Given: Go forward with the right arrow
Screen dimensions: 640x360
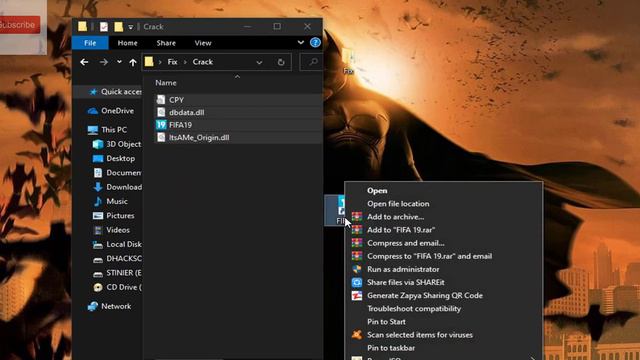Looking at the screenshot, I should point(104,62).
